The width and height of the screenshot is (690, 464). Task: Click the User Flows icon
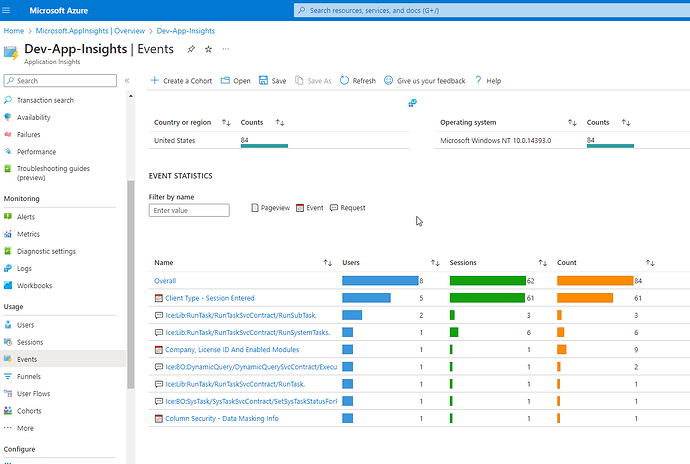tap(7, 394)
